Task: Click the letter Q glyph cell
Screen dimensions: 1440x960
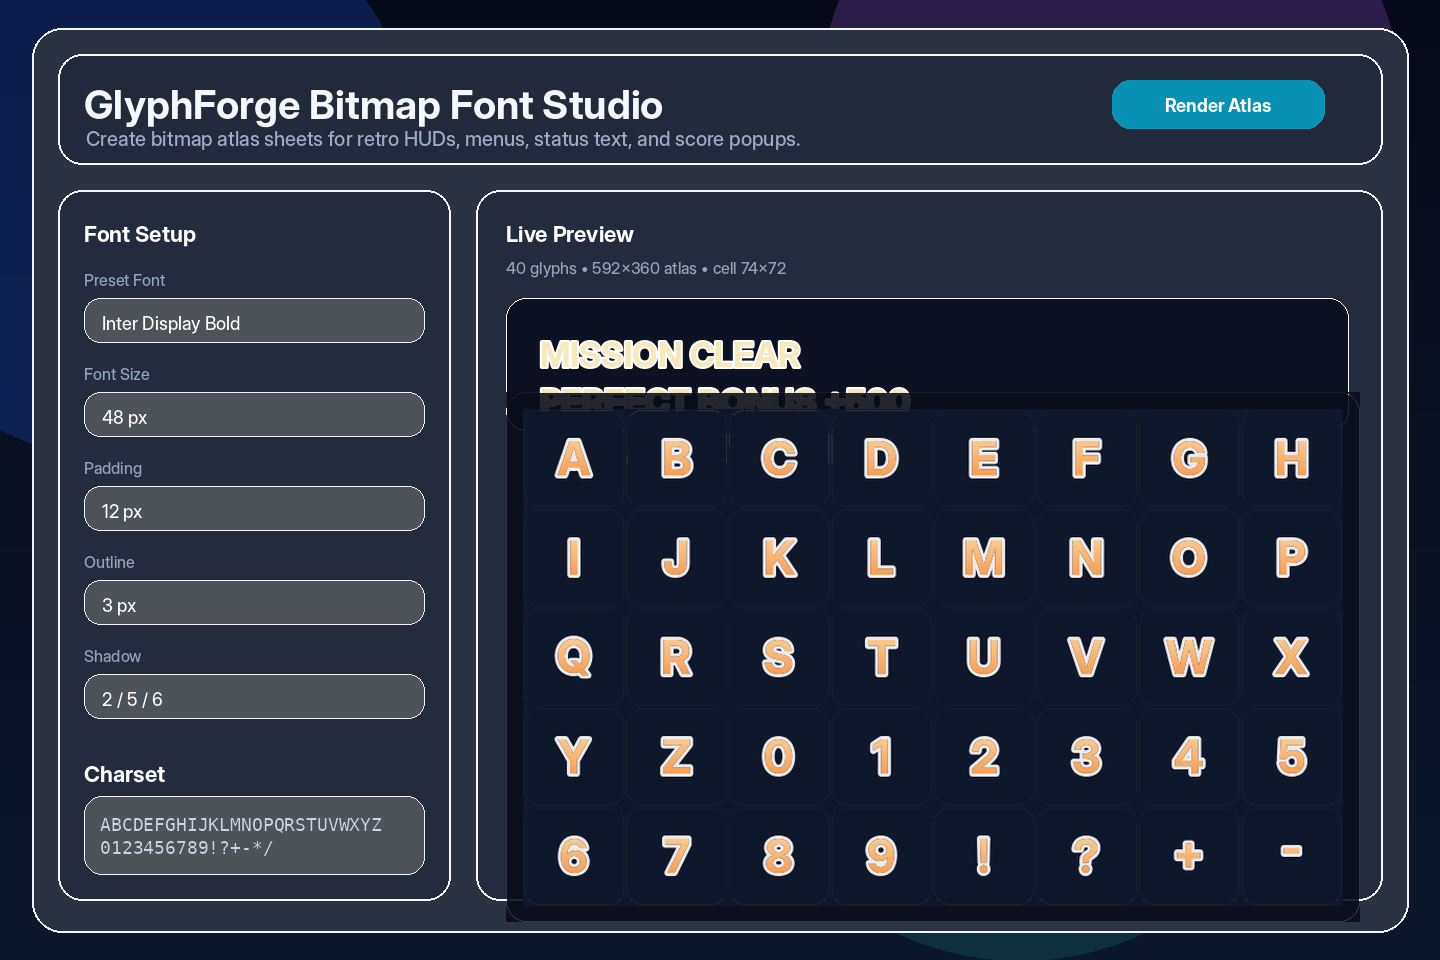Action: click(x=574, y=657)
